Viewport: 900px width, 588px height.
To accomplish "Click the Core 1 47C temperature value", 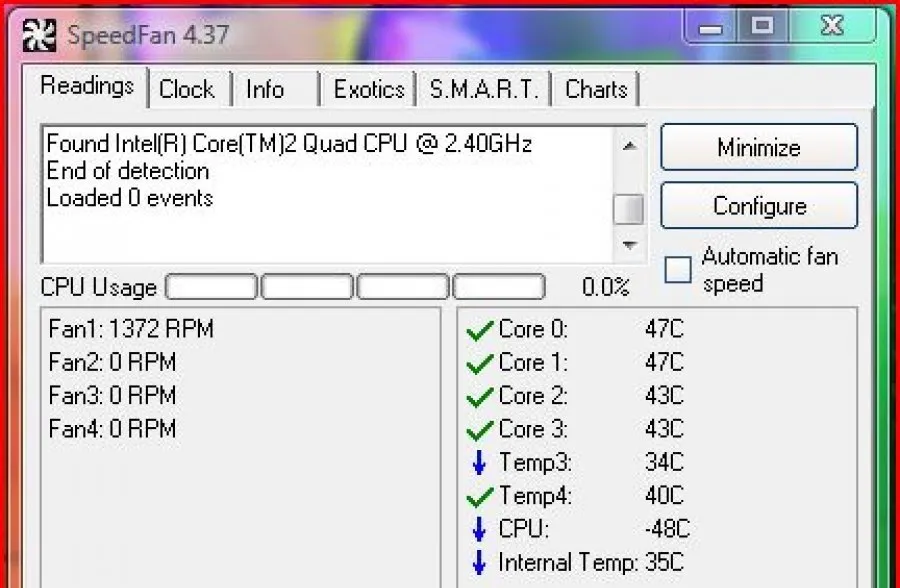I will coord(664,363).
